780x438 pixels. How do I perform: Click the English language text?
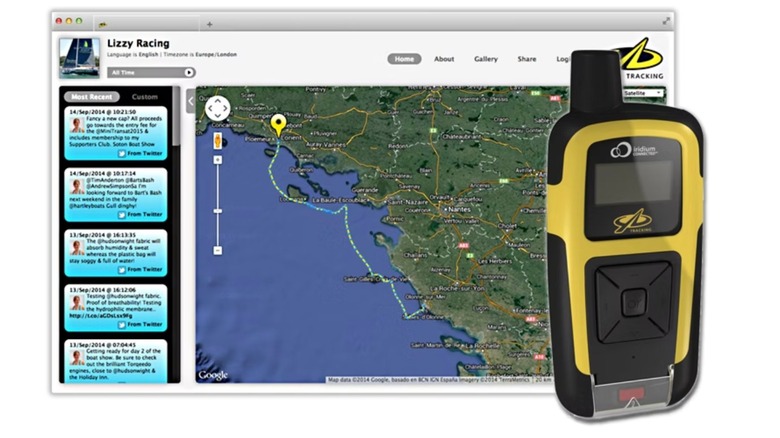click(x=148, y=54)
